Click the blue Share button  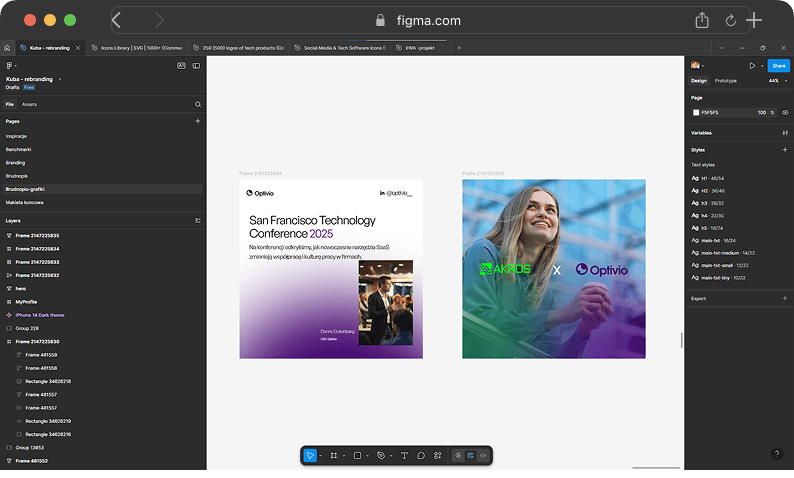pyautogui.click(x=777, y=66)
